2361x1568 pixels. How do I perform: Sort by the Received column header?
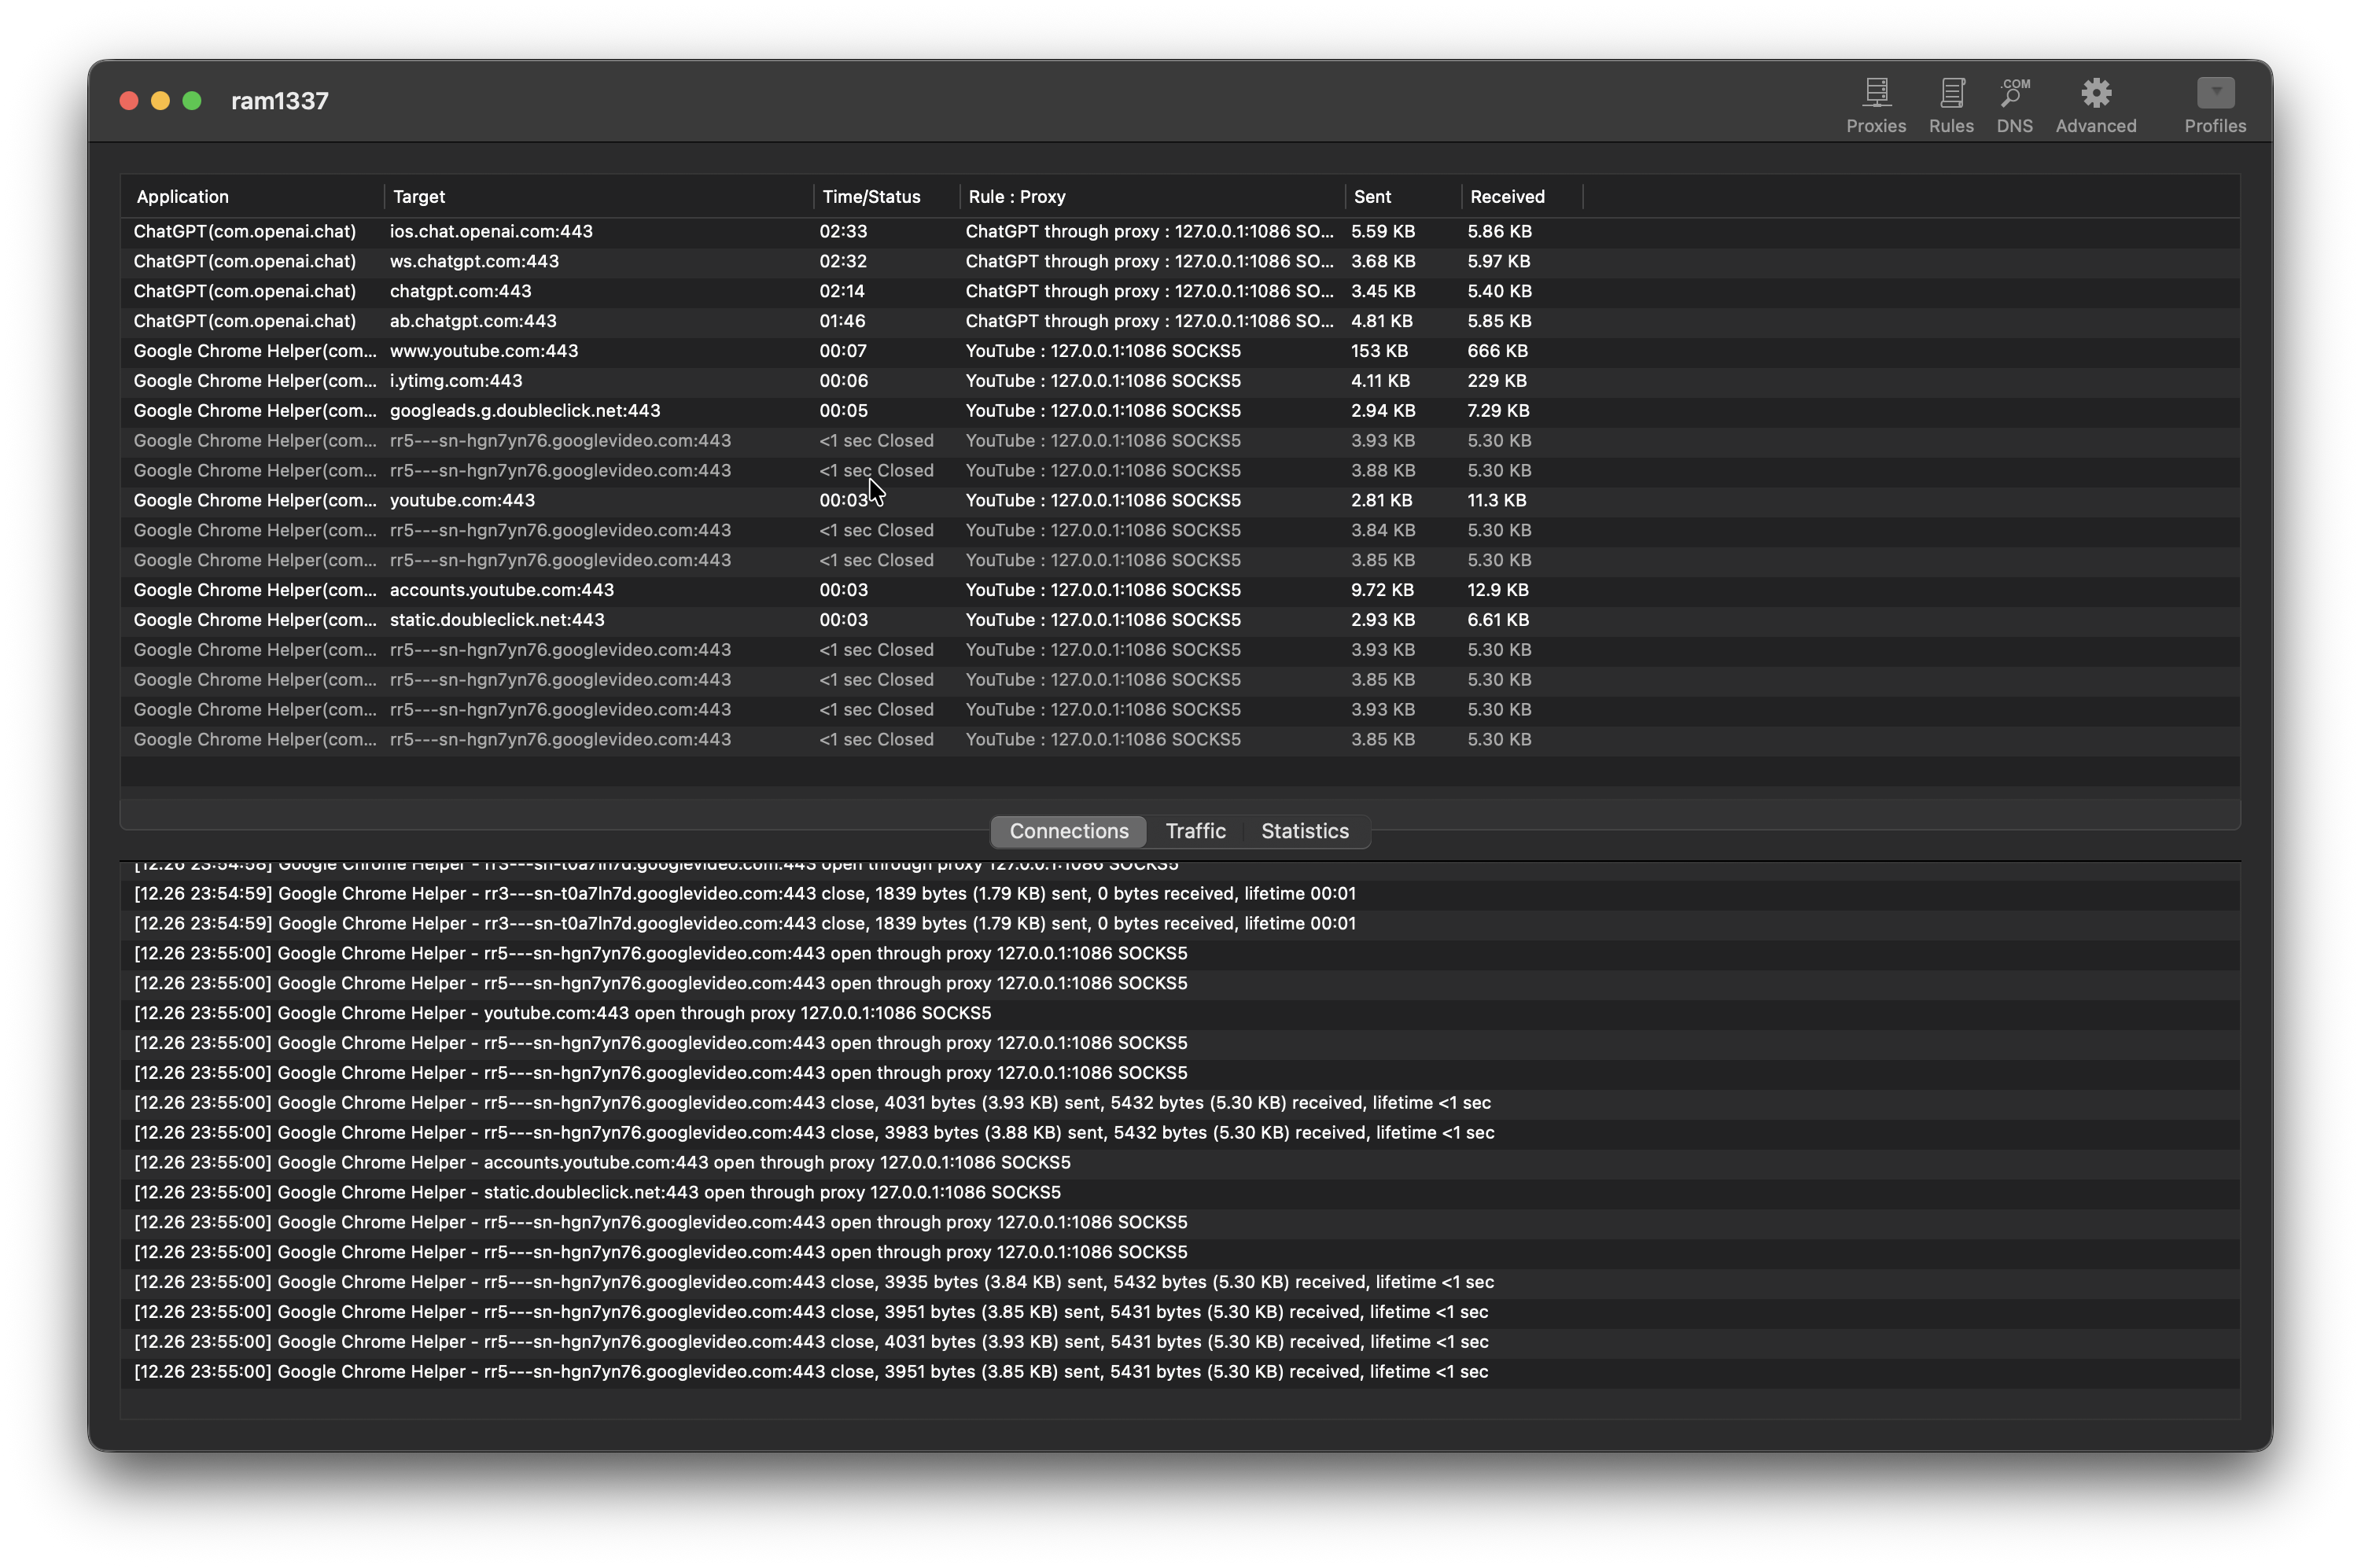(x=1507, y=197)
